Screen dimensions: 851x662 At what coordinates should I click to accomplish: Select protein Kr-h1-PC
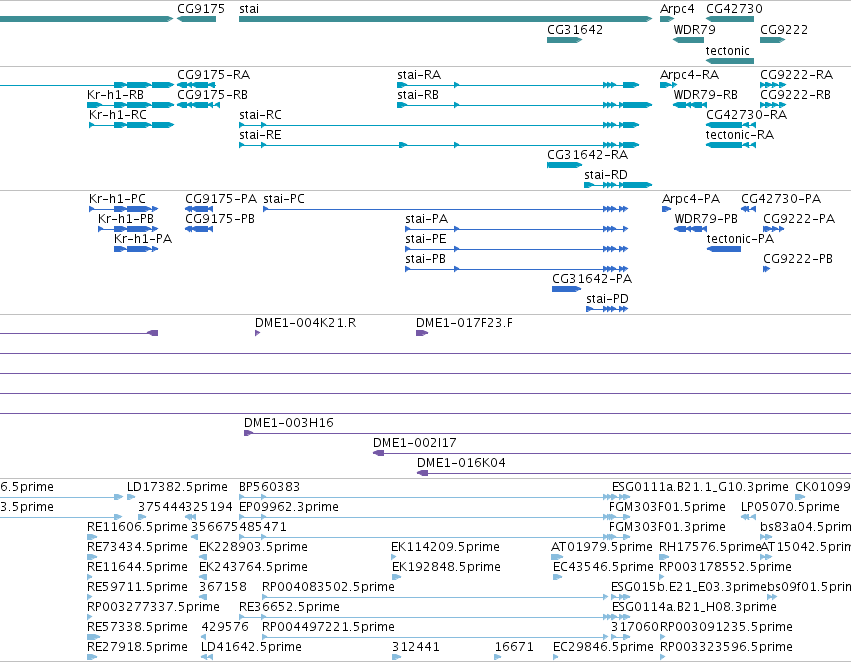[x=123, y=209]
